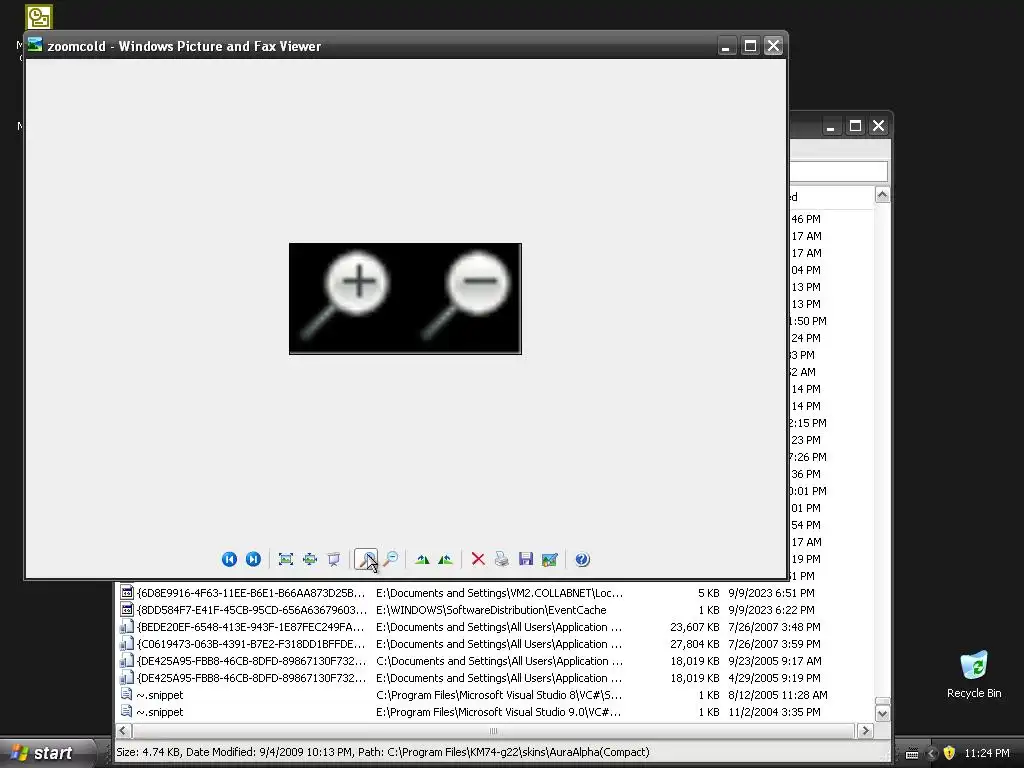Select {DE425A95... row on E: drive
Image resolution: width=1024 pixels, height=768 pixels.
coord(495,678)
